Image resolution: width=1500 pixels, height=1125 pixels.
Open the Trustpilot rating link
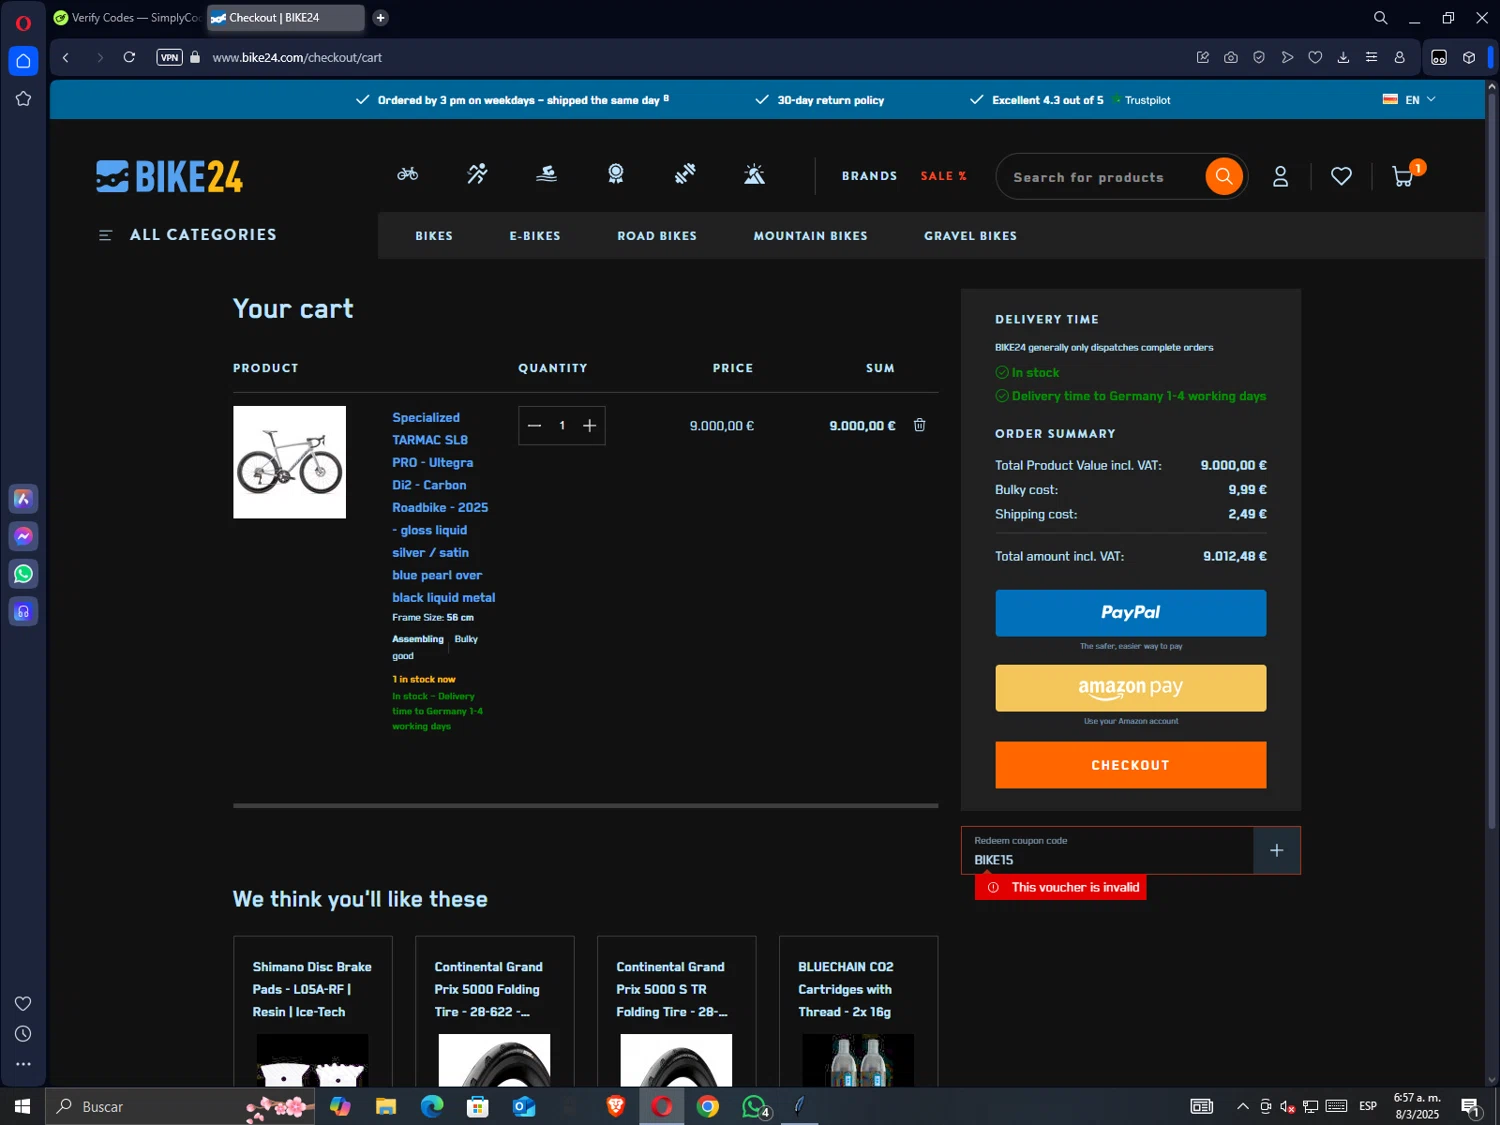(x=1141, y=100)
